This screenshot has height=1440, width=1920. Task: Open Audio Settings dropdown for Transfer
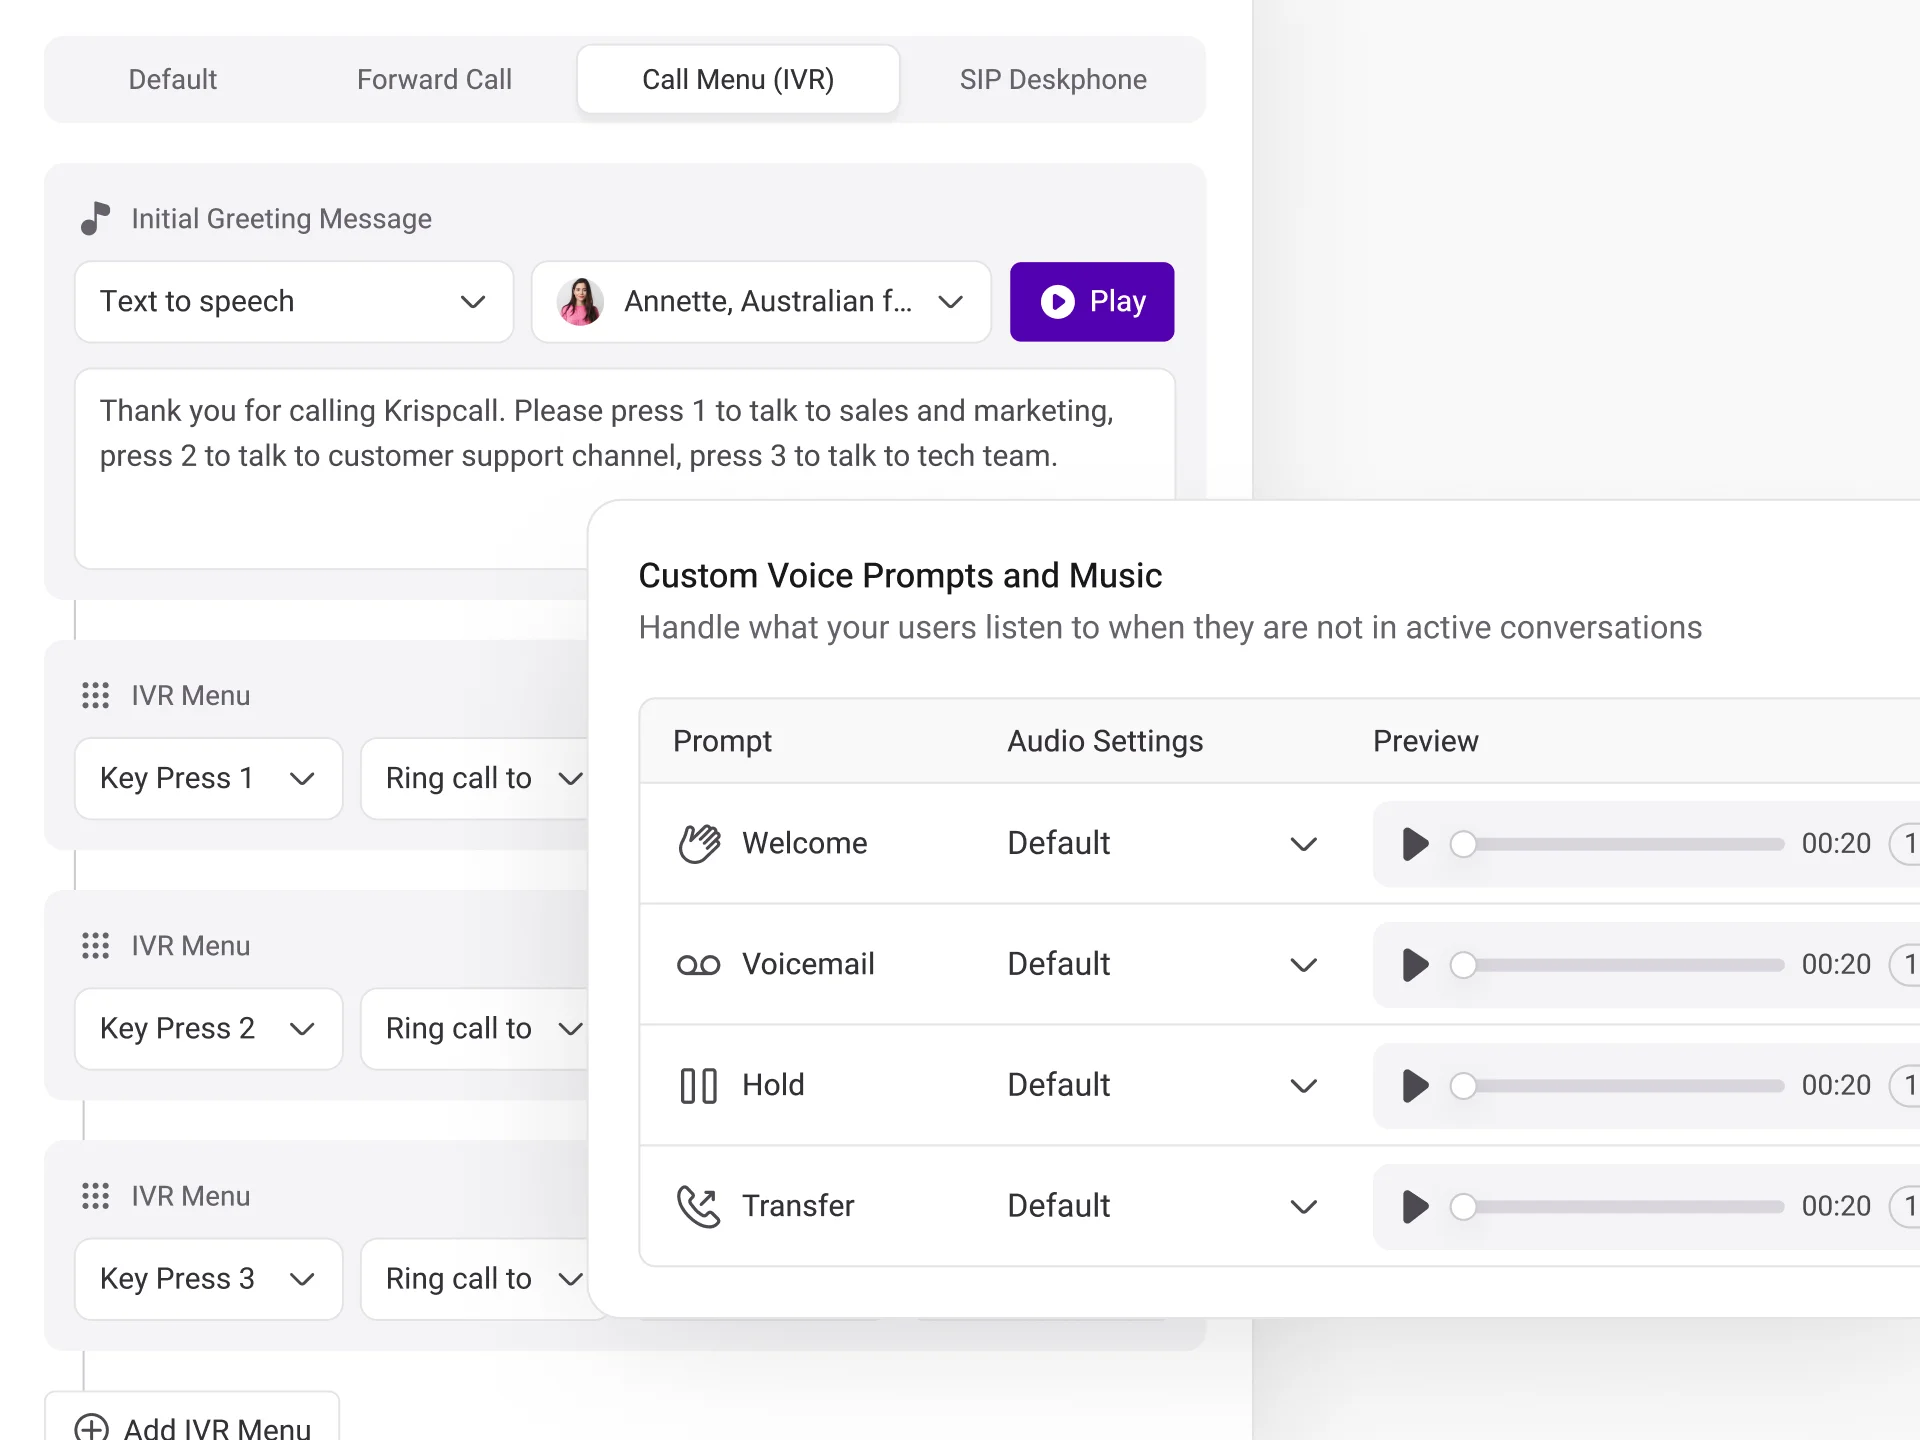[x=1162, y=1206]
